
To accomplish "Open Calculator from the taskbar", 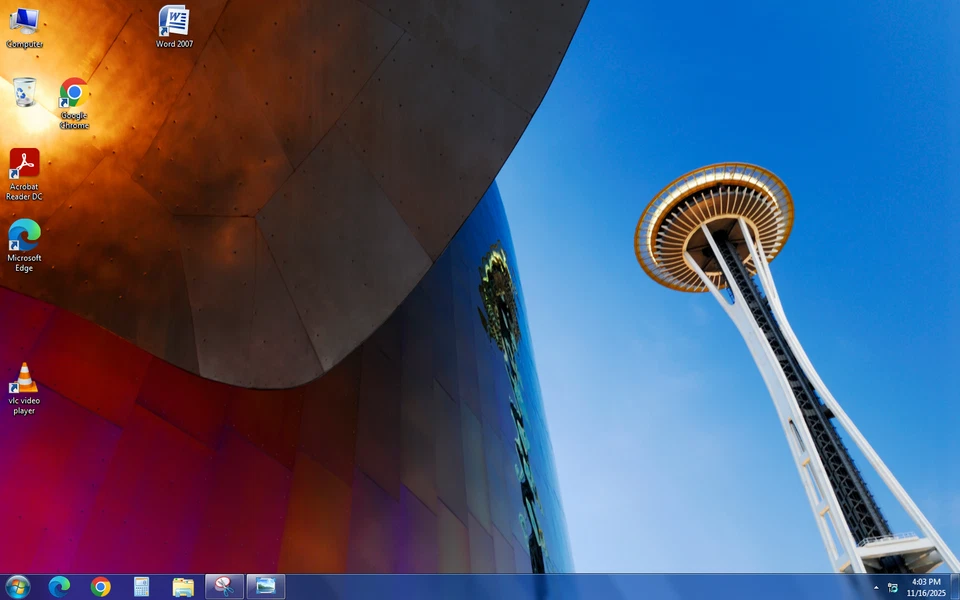I will pyautogui.click(x=140, y=586).
